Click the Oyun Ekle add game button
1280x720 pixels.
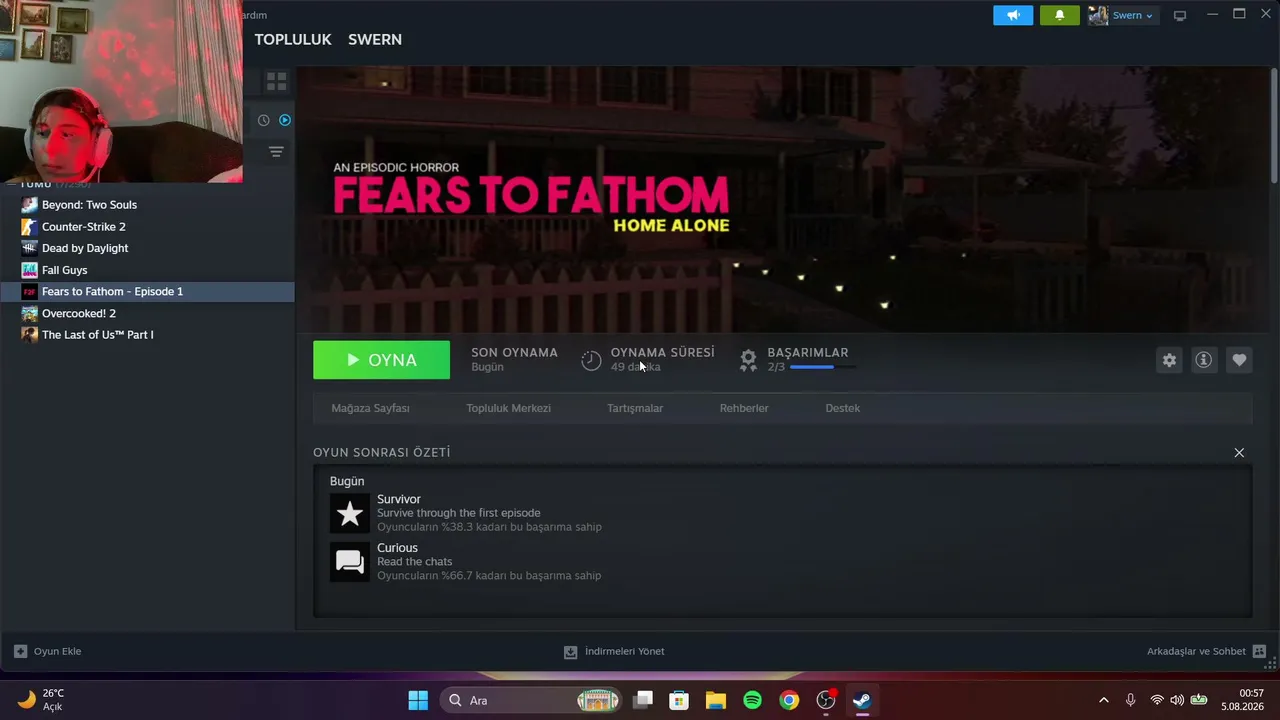pos(48,651)
